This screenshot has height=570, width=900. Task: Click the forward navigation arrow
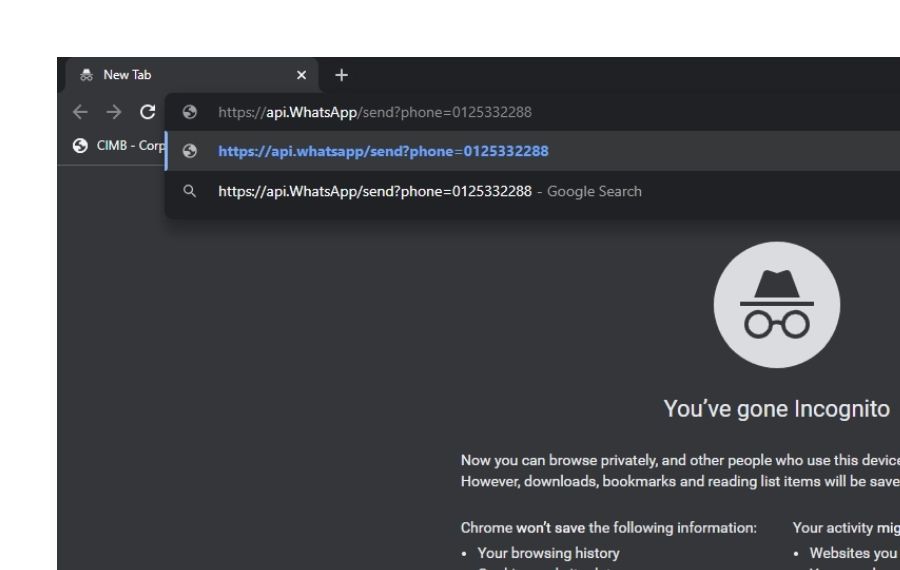pyautogui.click(x=114, y=112)
